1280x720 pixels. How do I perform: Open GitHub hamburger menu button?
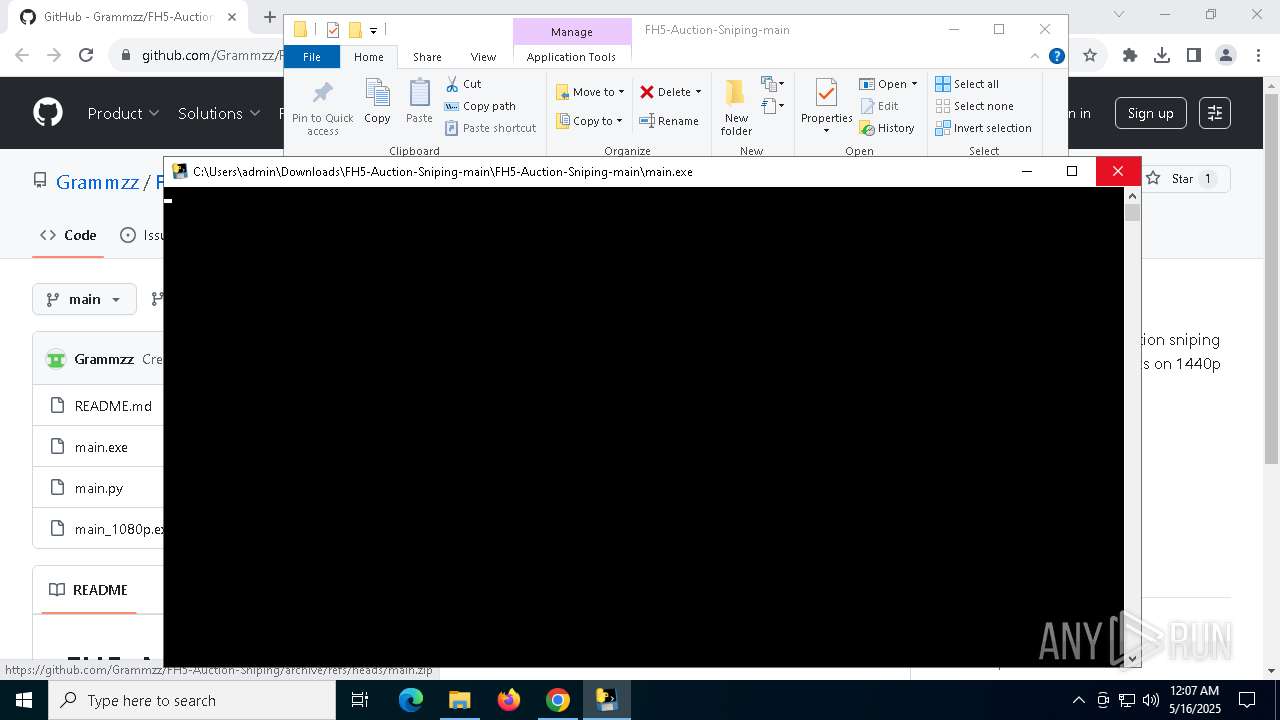coord(1215,113)
